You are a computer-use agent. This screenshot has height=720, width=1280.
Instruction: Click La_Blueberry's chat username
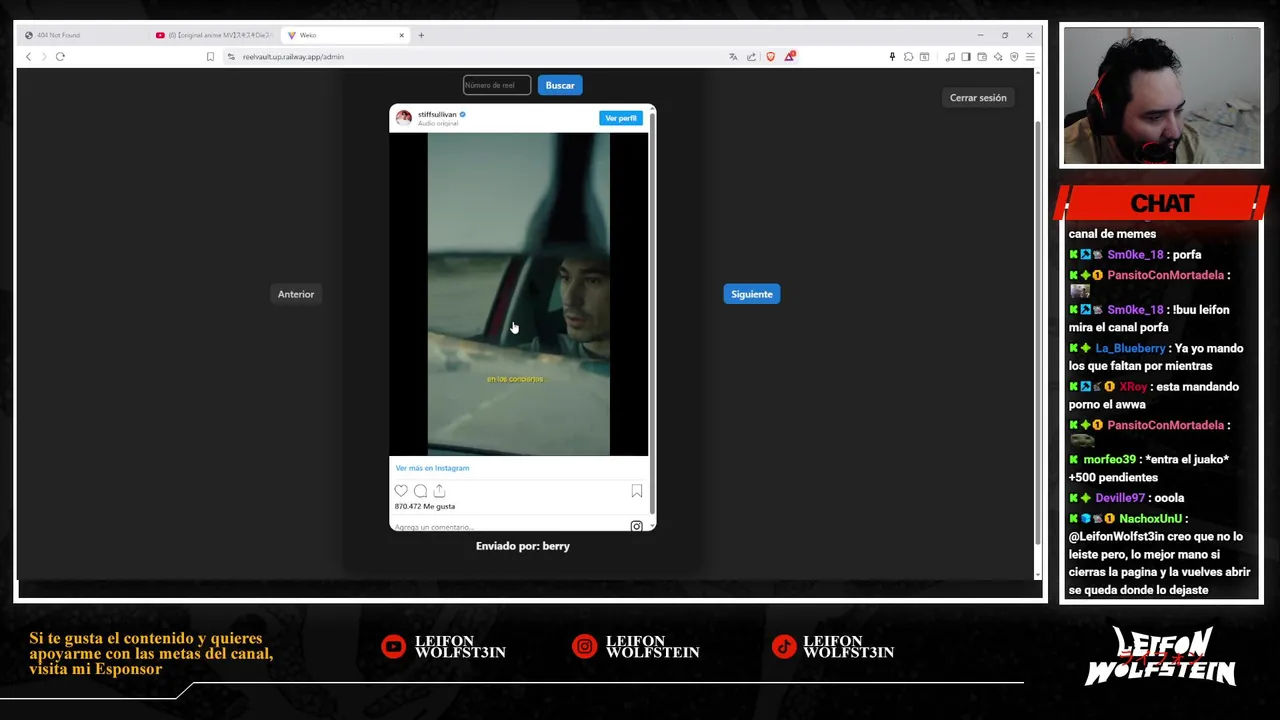[1130, 349]
